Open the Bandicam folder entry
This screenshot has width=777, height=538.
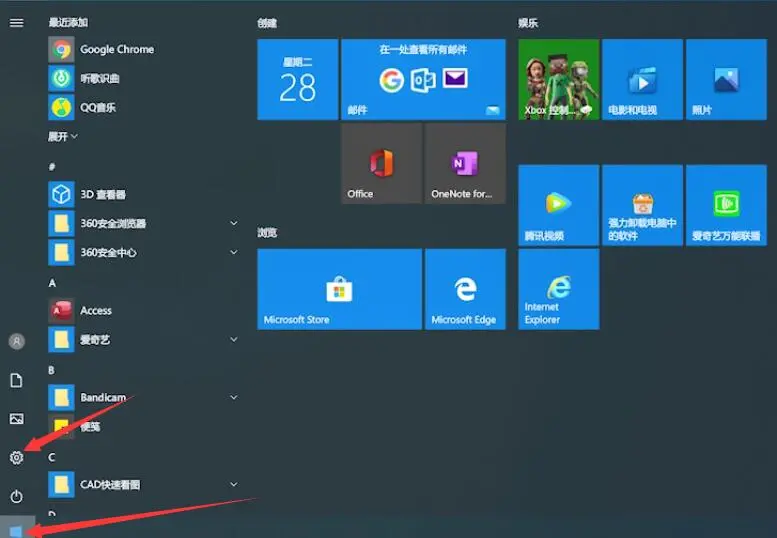click(144, 398)
